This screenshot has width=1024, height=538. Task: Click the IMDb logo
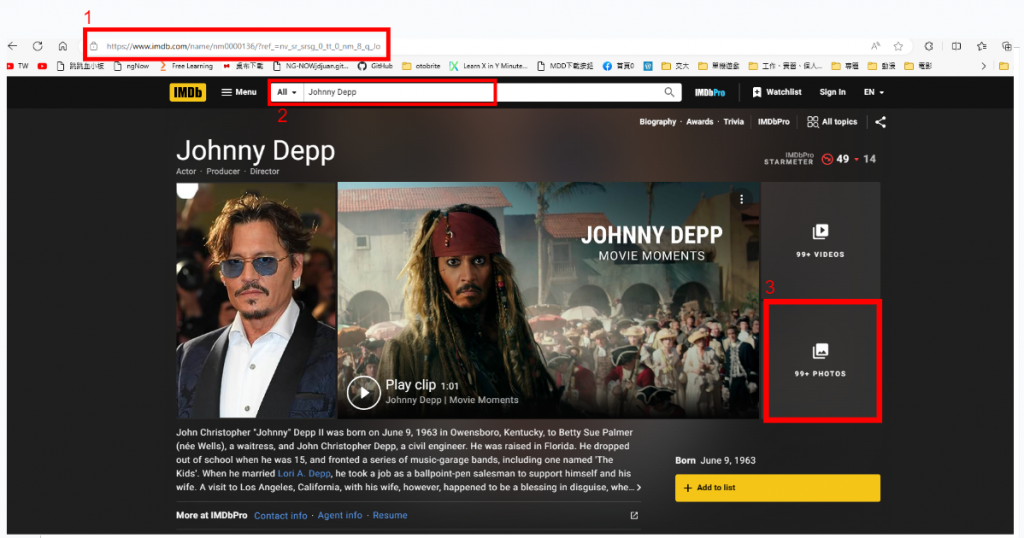click(x=187, y=93)
